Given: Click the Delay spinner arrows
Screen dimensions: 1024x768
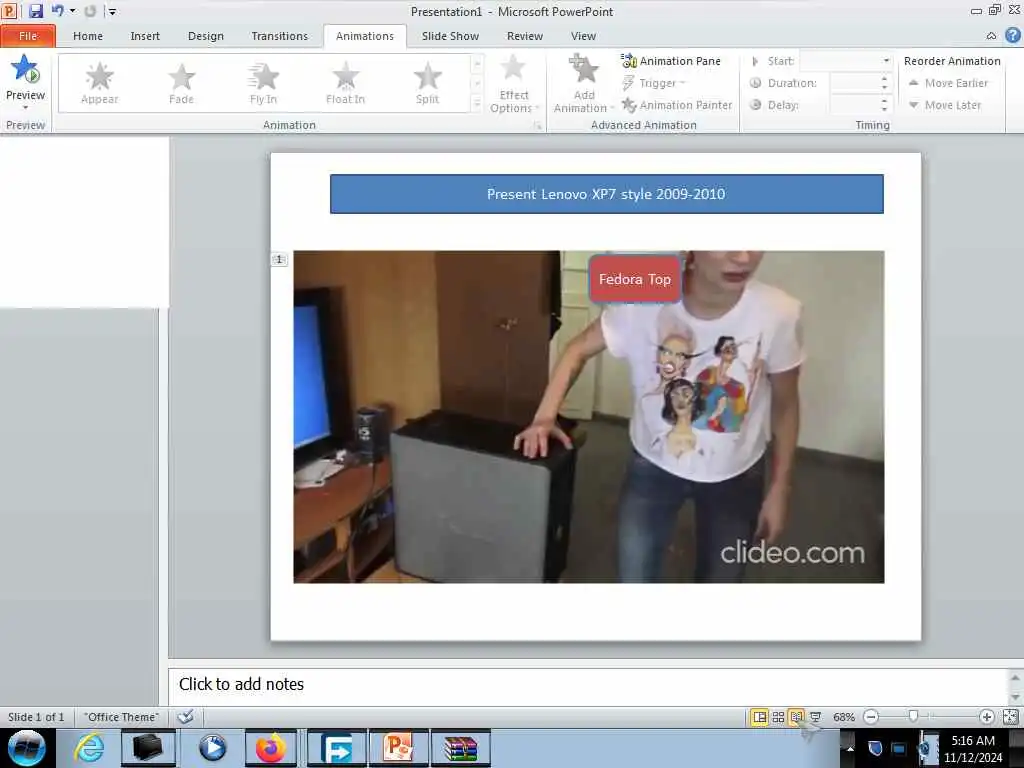Looking at the screenshot, I should pos(885,104).
